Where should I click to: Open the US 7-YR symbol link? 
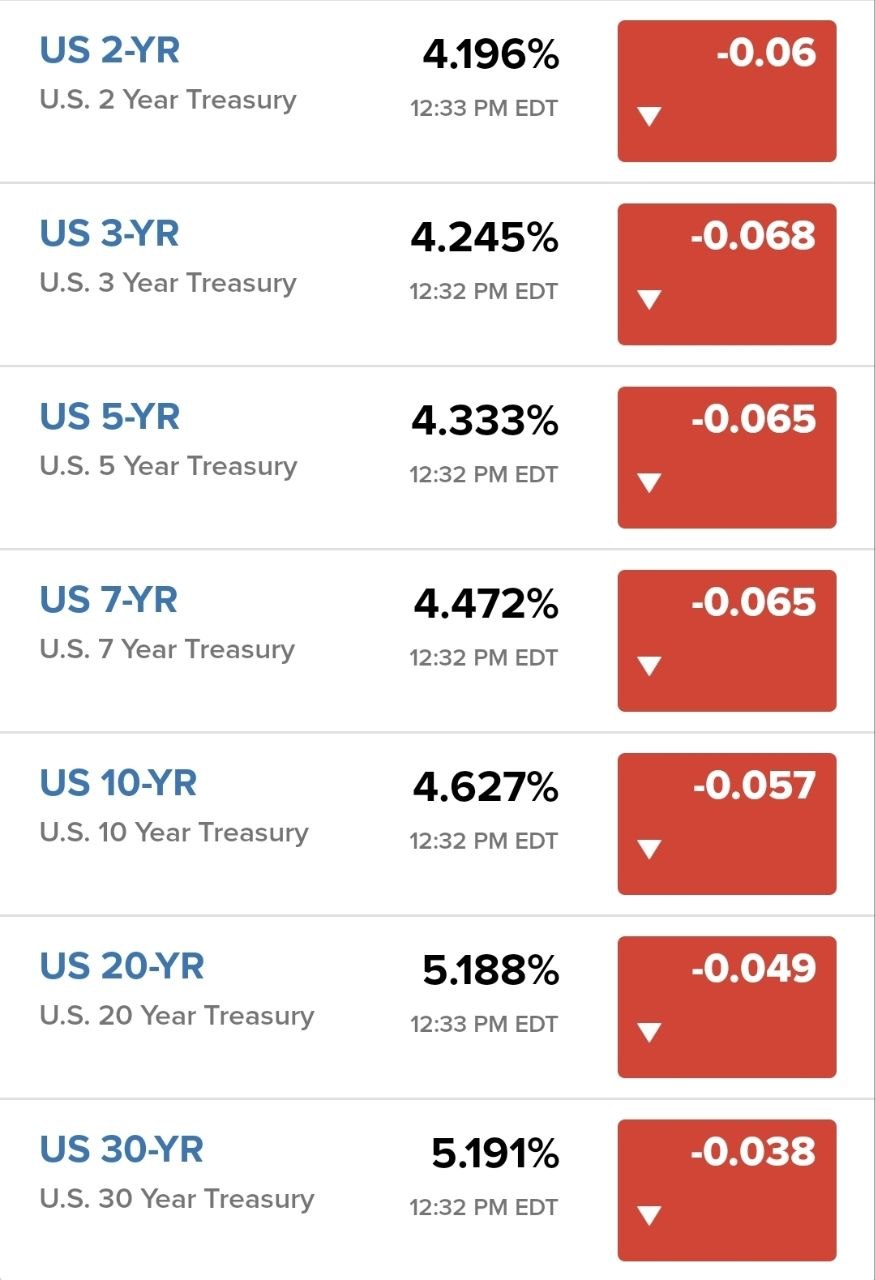pos(109,600)
